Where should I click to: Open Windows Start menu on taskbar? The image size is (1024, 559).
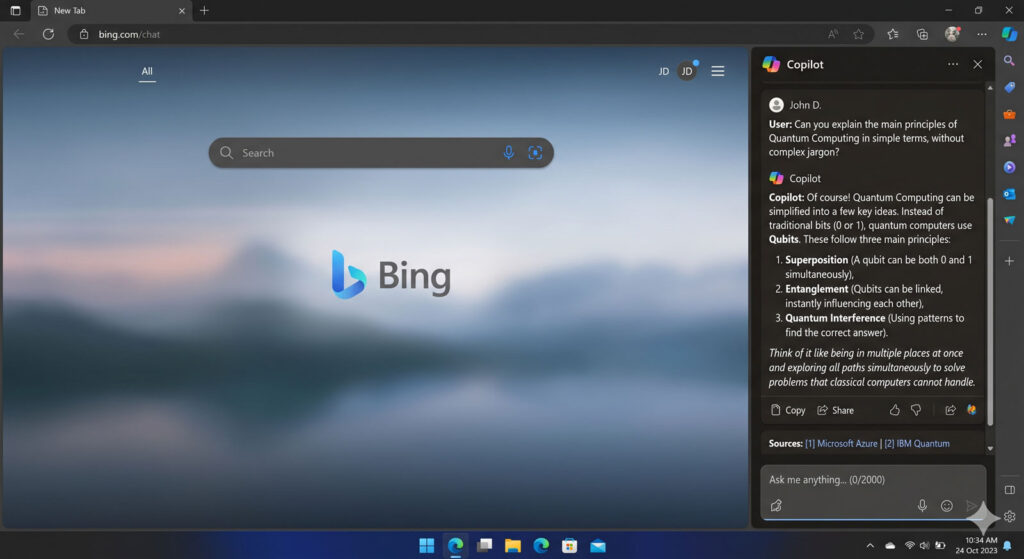[x=426, y=545]
